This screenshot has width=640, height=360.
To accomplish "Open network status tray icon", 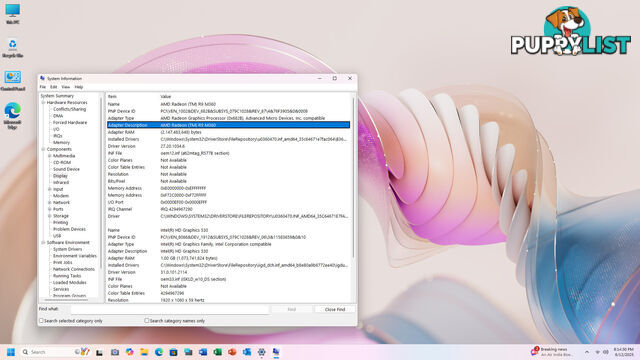I will pos(598,352).
